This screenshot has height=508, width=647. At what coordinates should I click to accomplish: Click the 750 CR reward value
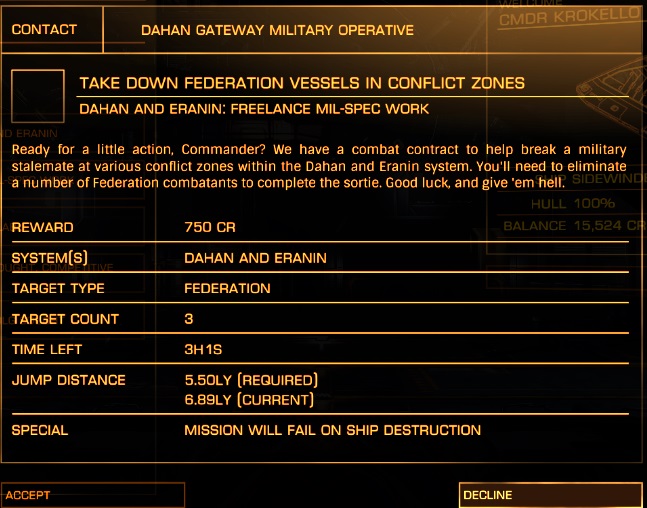point(210,228)
